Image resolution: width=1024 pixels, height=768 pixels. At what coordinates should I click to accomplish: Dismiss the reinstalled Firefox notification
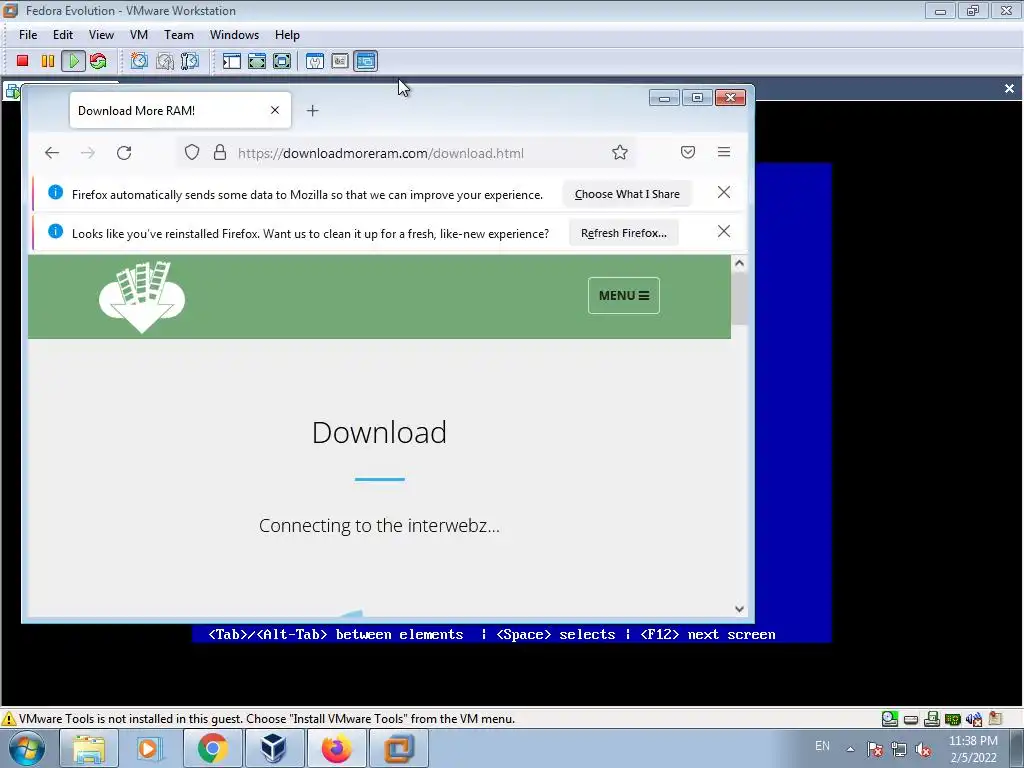pos(724,231)
